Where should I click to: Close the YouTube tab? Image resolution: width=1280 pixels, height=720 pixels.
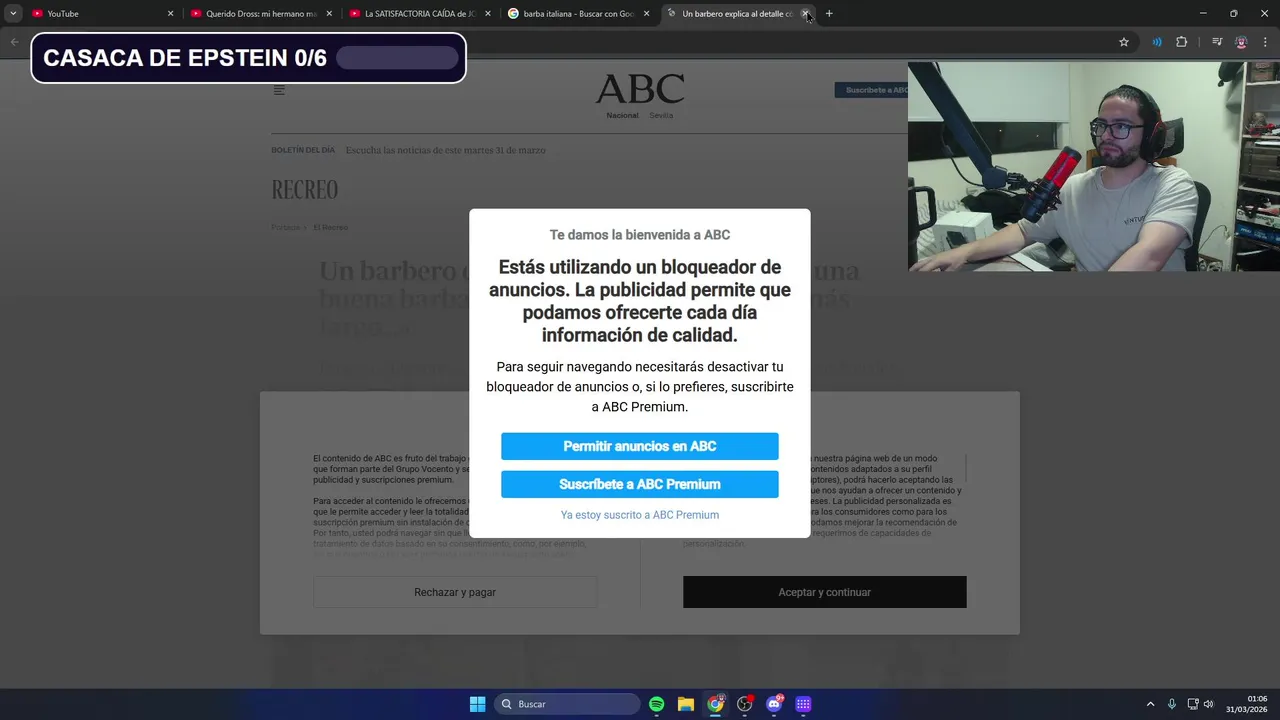click(170, 14)
